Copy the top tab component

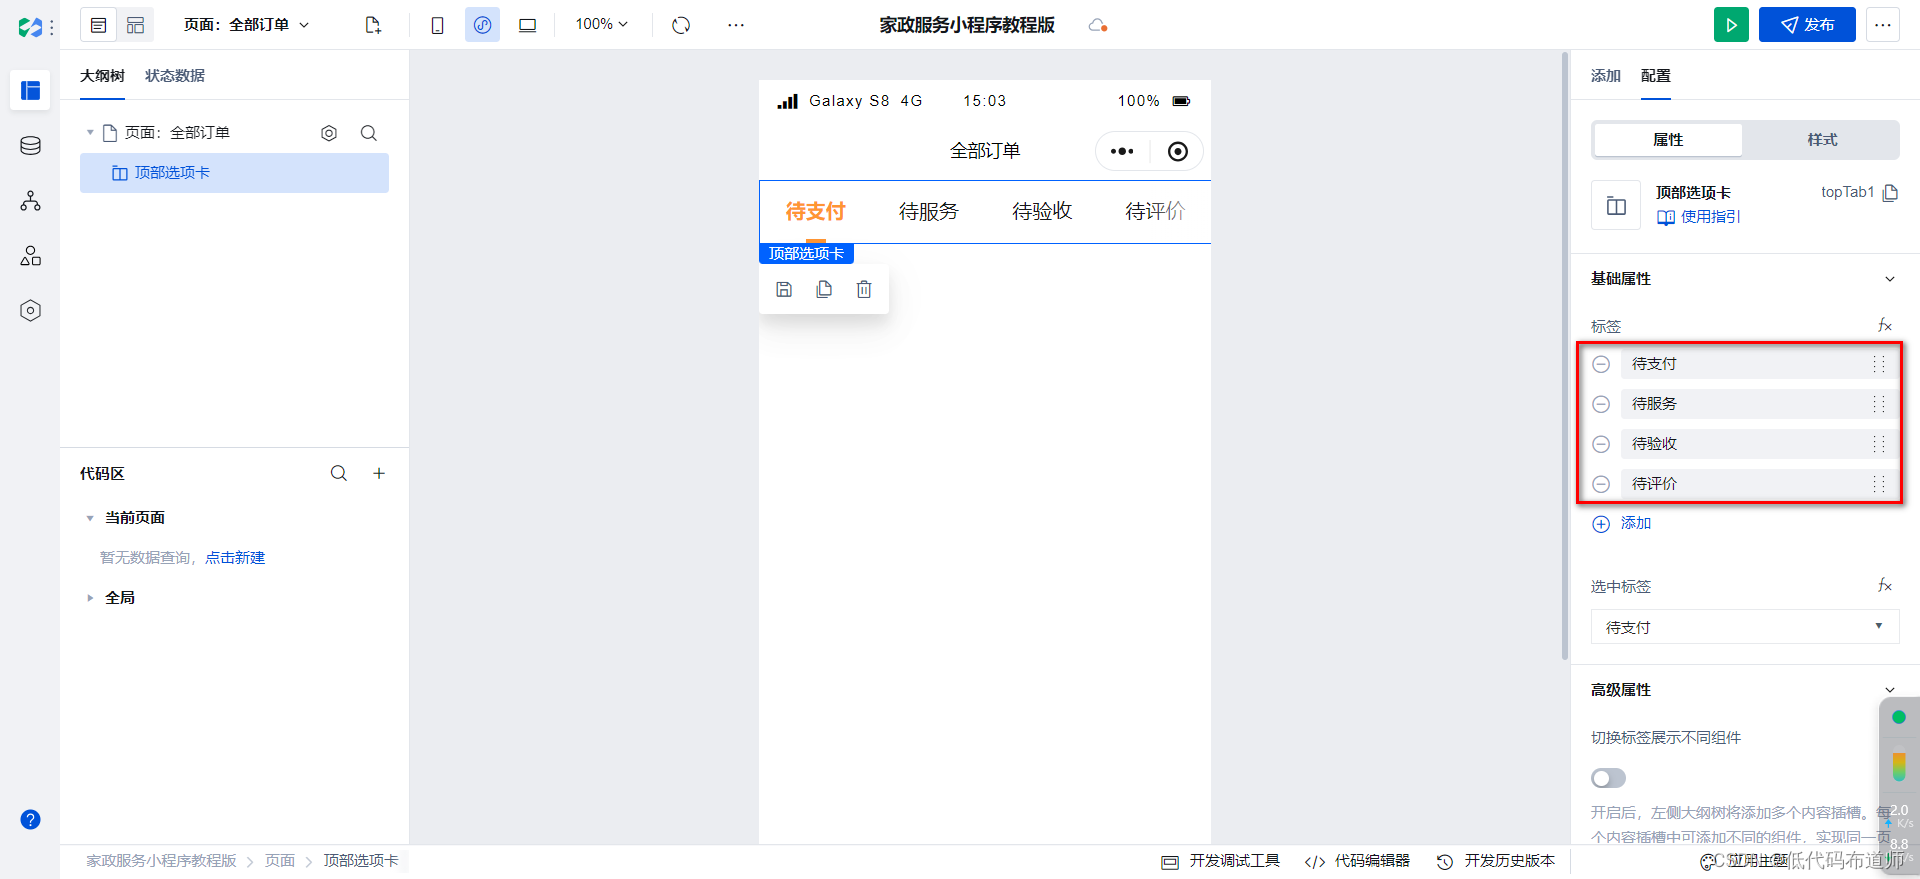(x=824, y=289)
